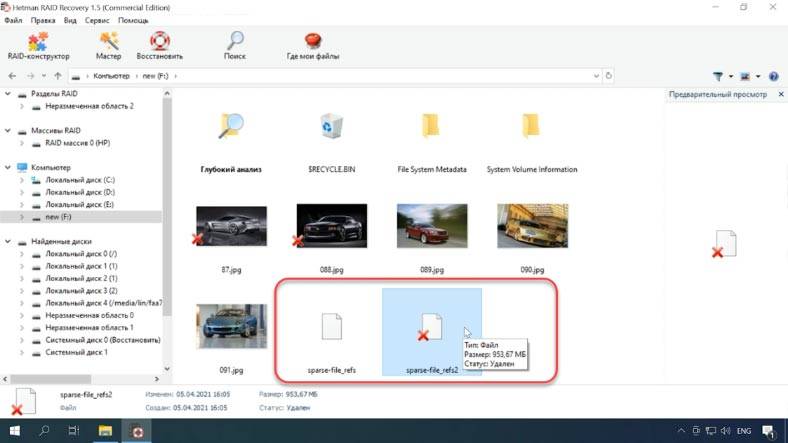Open the File System Metadata folder
Viewport: 788px width, 443px height.
(x=432, y=143)
